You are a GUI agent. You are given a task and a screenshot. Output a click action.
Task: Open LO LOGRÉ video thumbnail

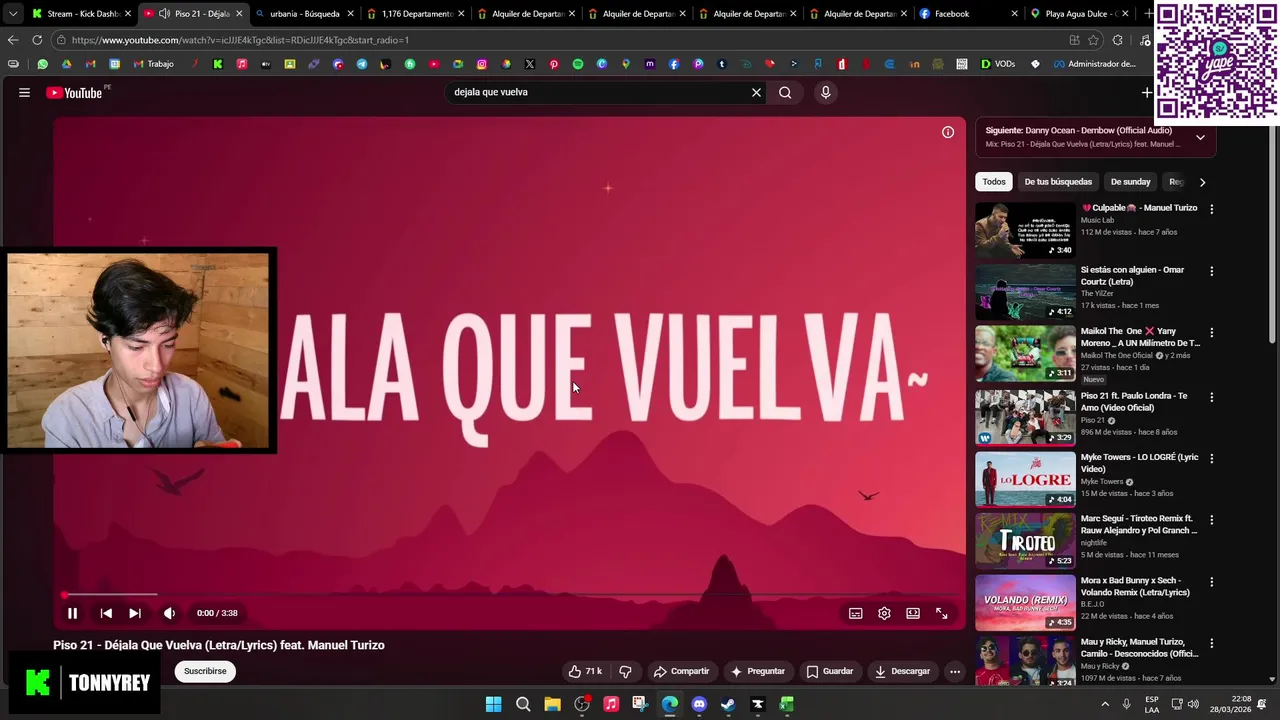[x=1025, y=480]
